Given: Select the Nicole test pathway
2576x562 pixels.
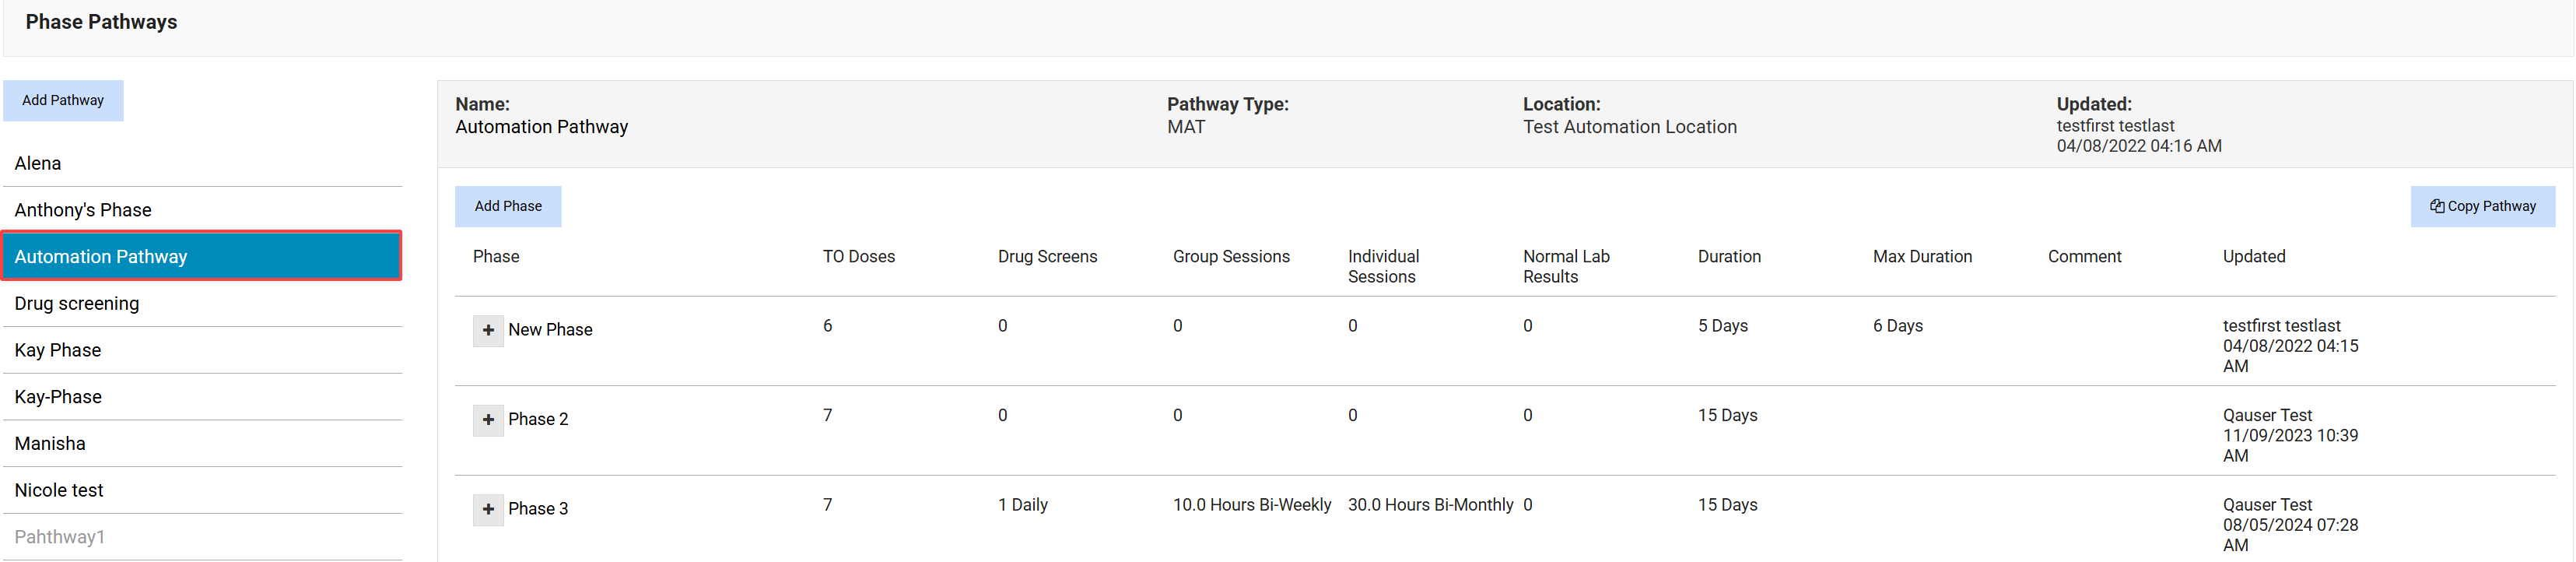Looking at the screenshot, I should click(59, 490).
